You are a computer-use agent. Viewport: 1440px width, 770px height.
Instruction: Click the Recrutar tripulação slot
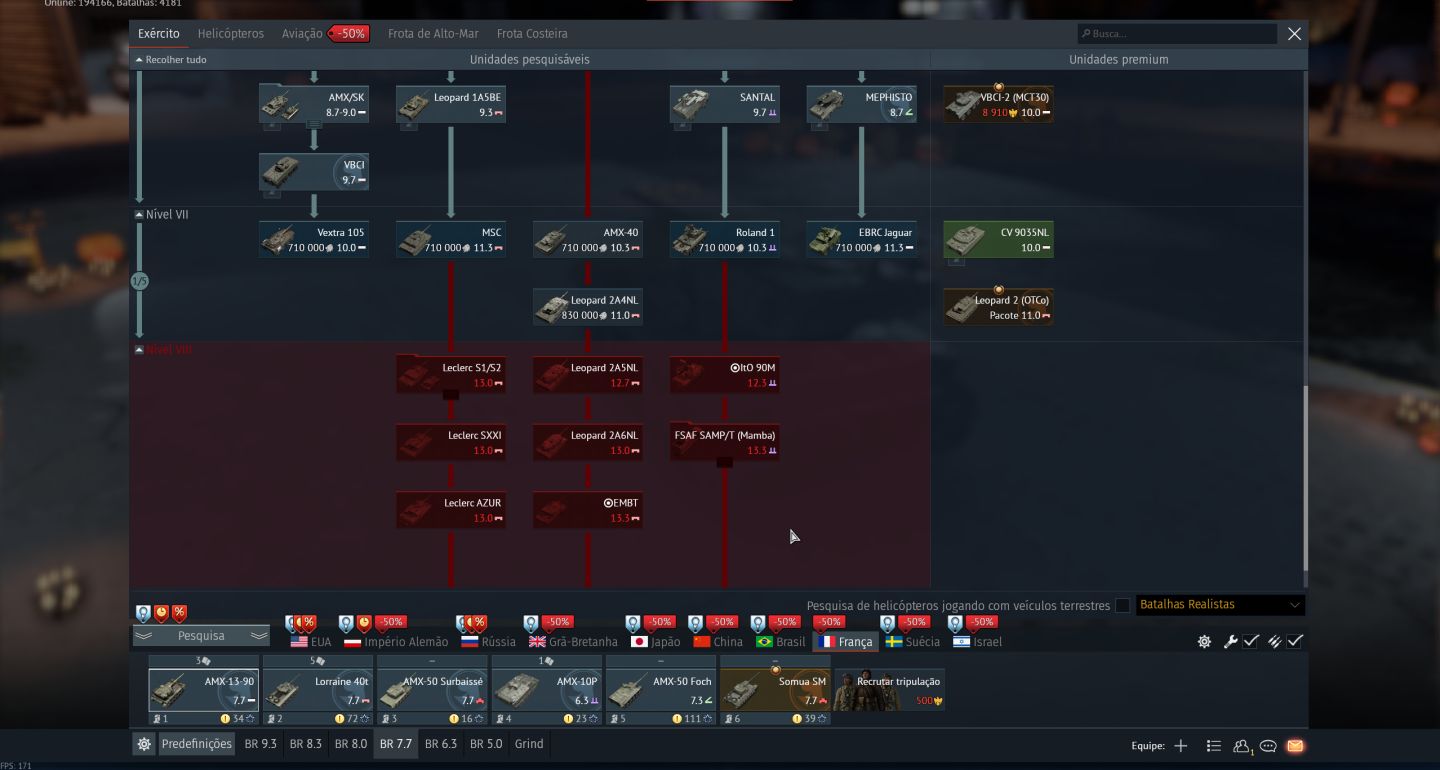[890, 690]
